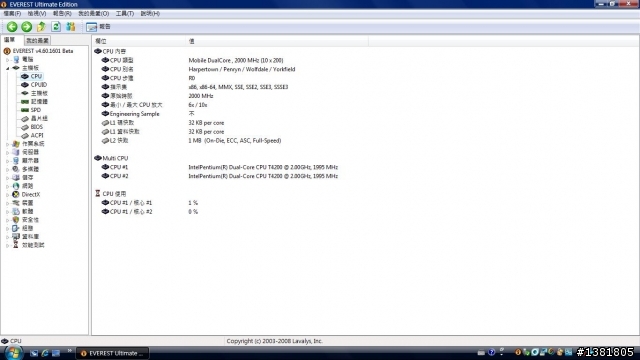This screenshot has height=360, width=640.
Task: Open the 說明(H) help menu
Action: (x=150, y=13)
